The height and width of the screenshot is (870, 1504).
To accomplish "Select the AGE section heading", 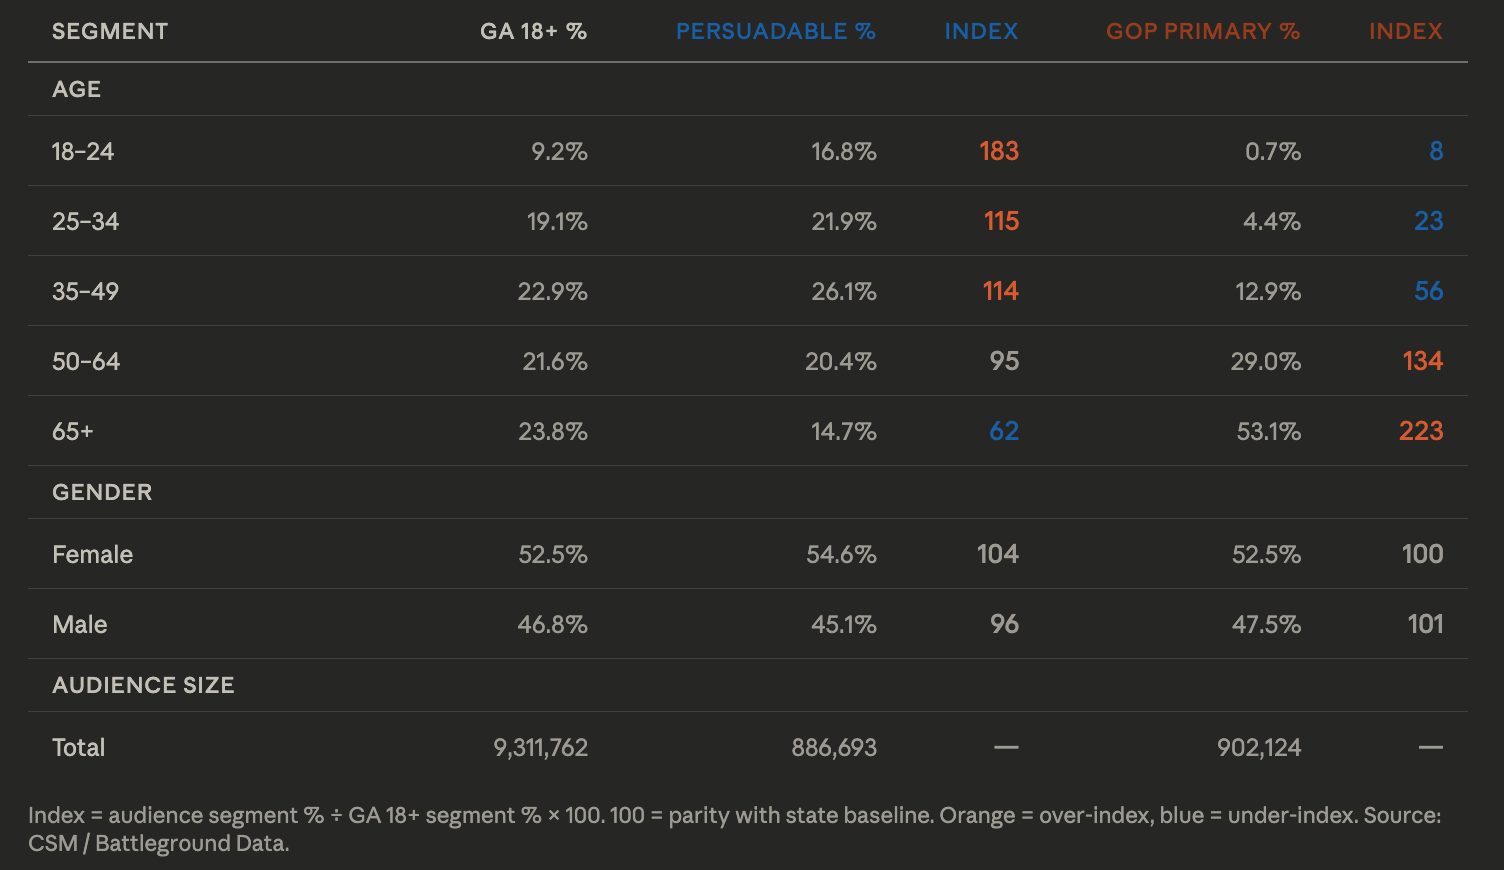I will click(x=77, y=89).
